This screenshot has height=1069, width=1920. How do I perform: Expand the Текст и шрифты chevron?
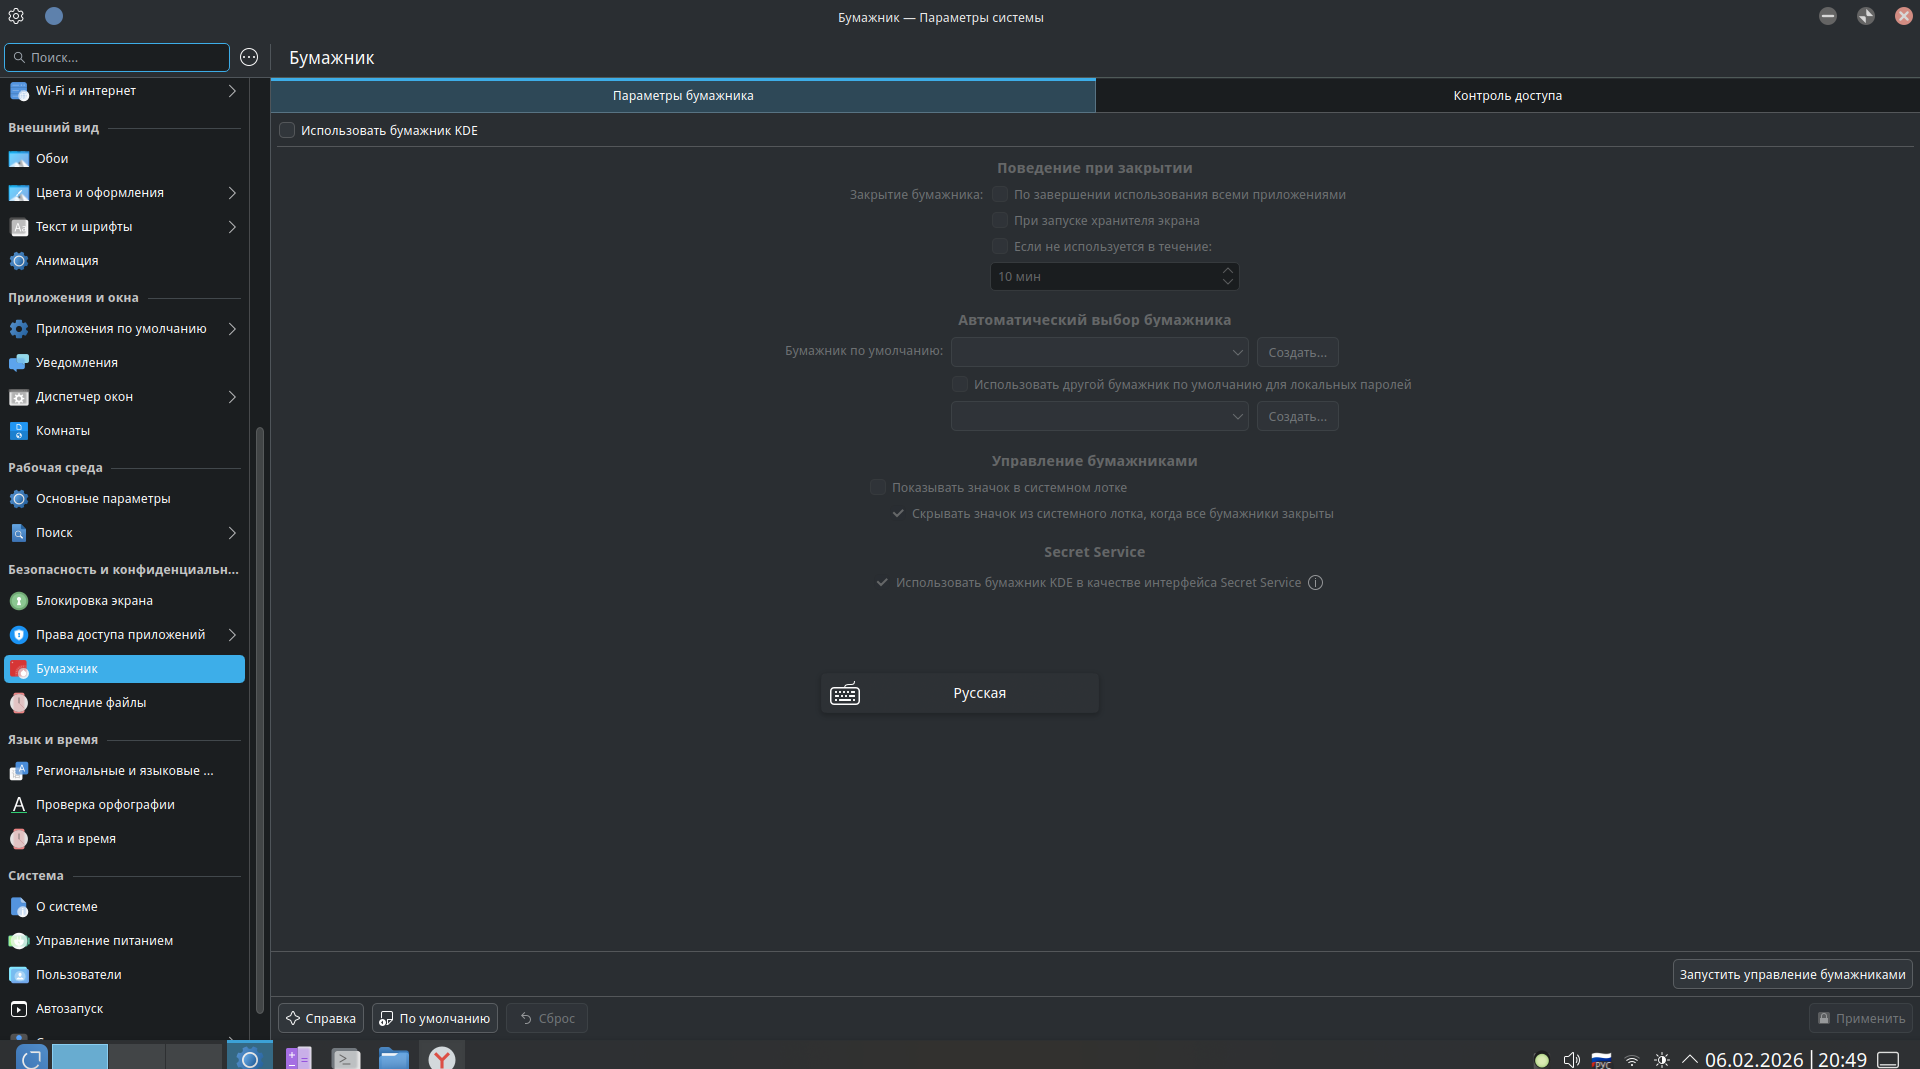point(232,227)
